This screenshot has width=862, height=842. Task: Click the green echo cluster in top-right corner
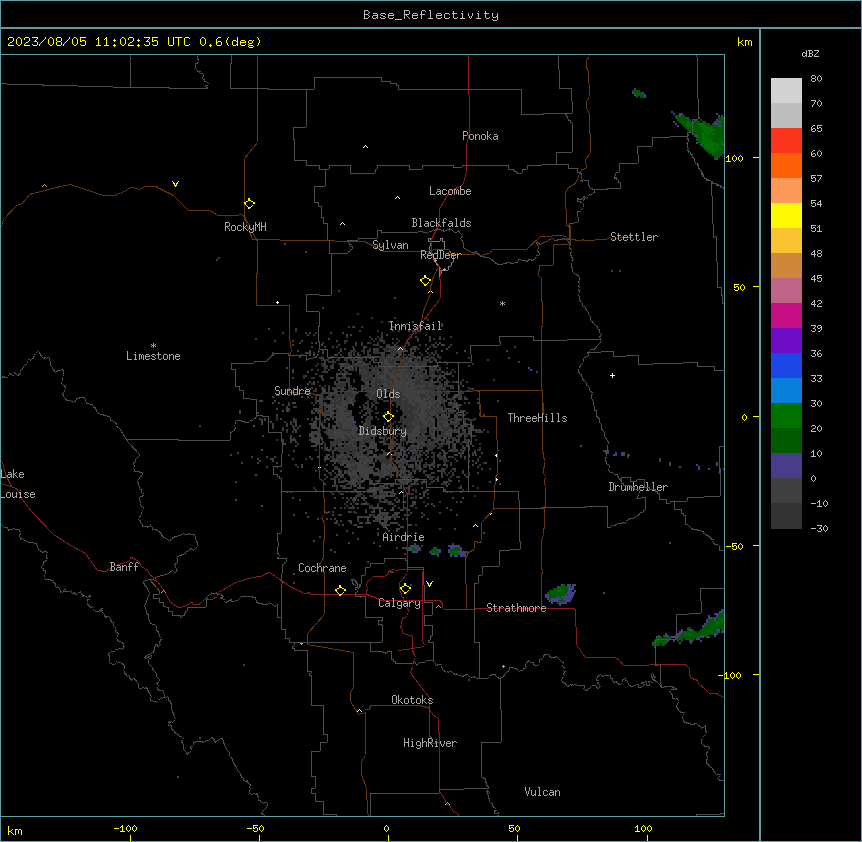click(x=700, y=133)
